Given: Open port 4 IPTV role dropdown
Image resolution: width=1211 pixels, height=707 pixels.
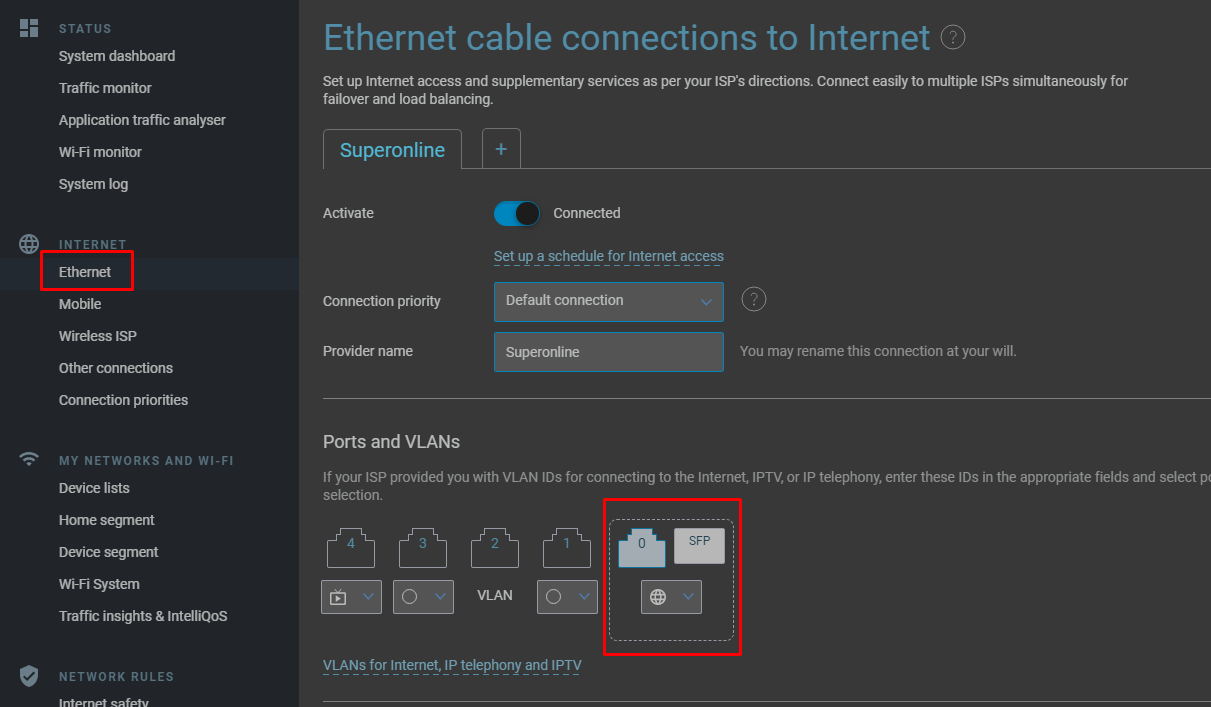Looking at the screenshot, I should (351, 597).
